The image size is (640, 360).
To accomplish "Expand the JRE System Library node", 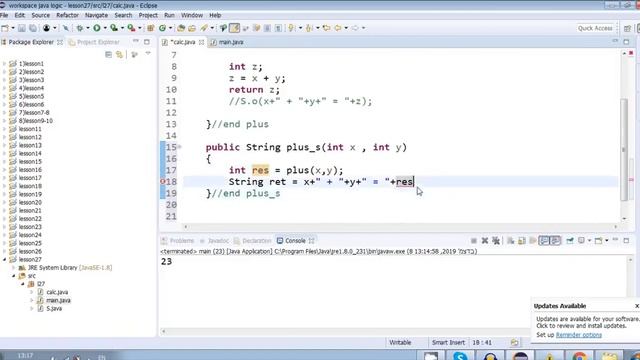I will (x=13, y=268).
